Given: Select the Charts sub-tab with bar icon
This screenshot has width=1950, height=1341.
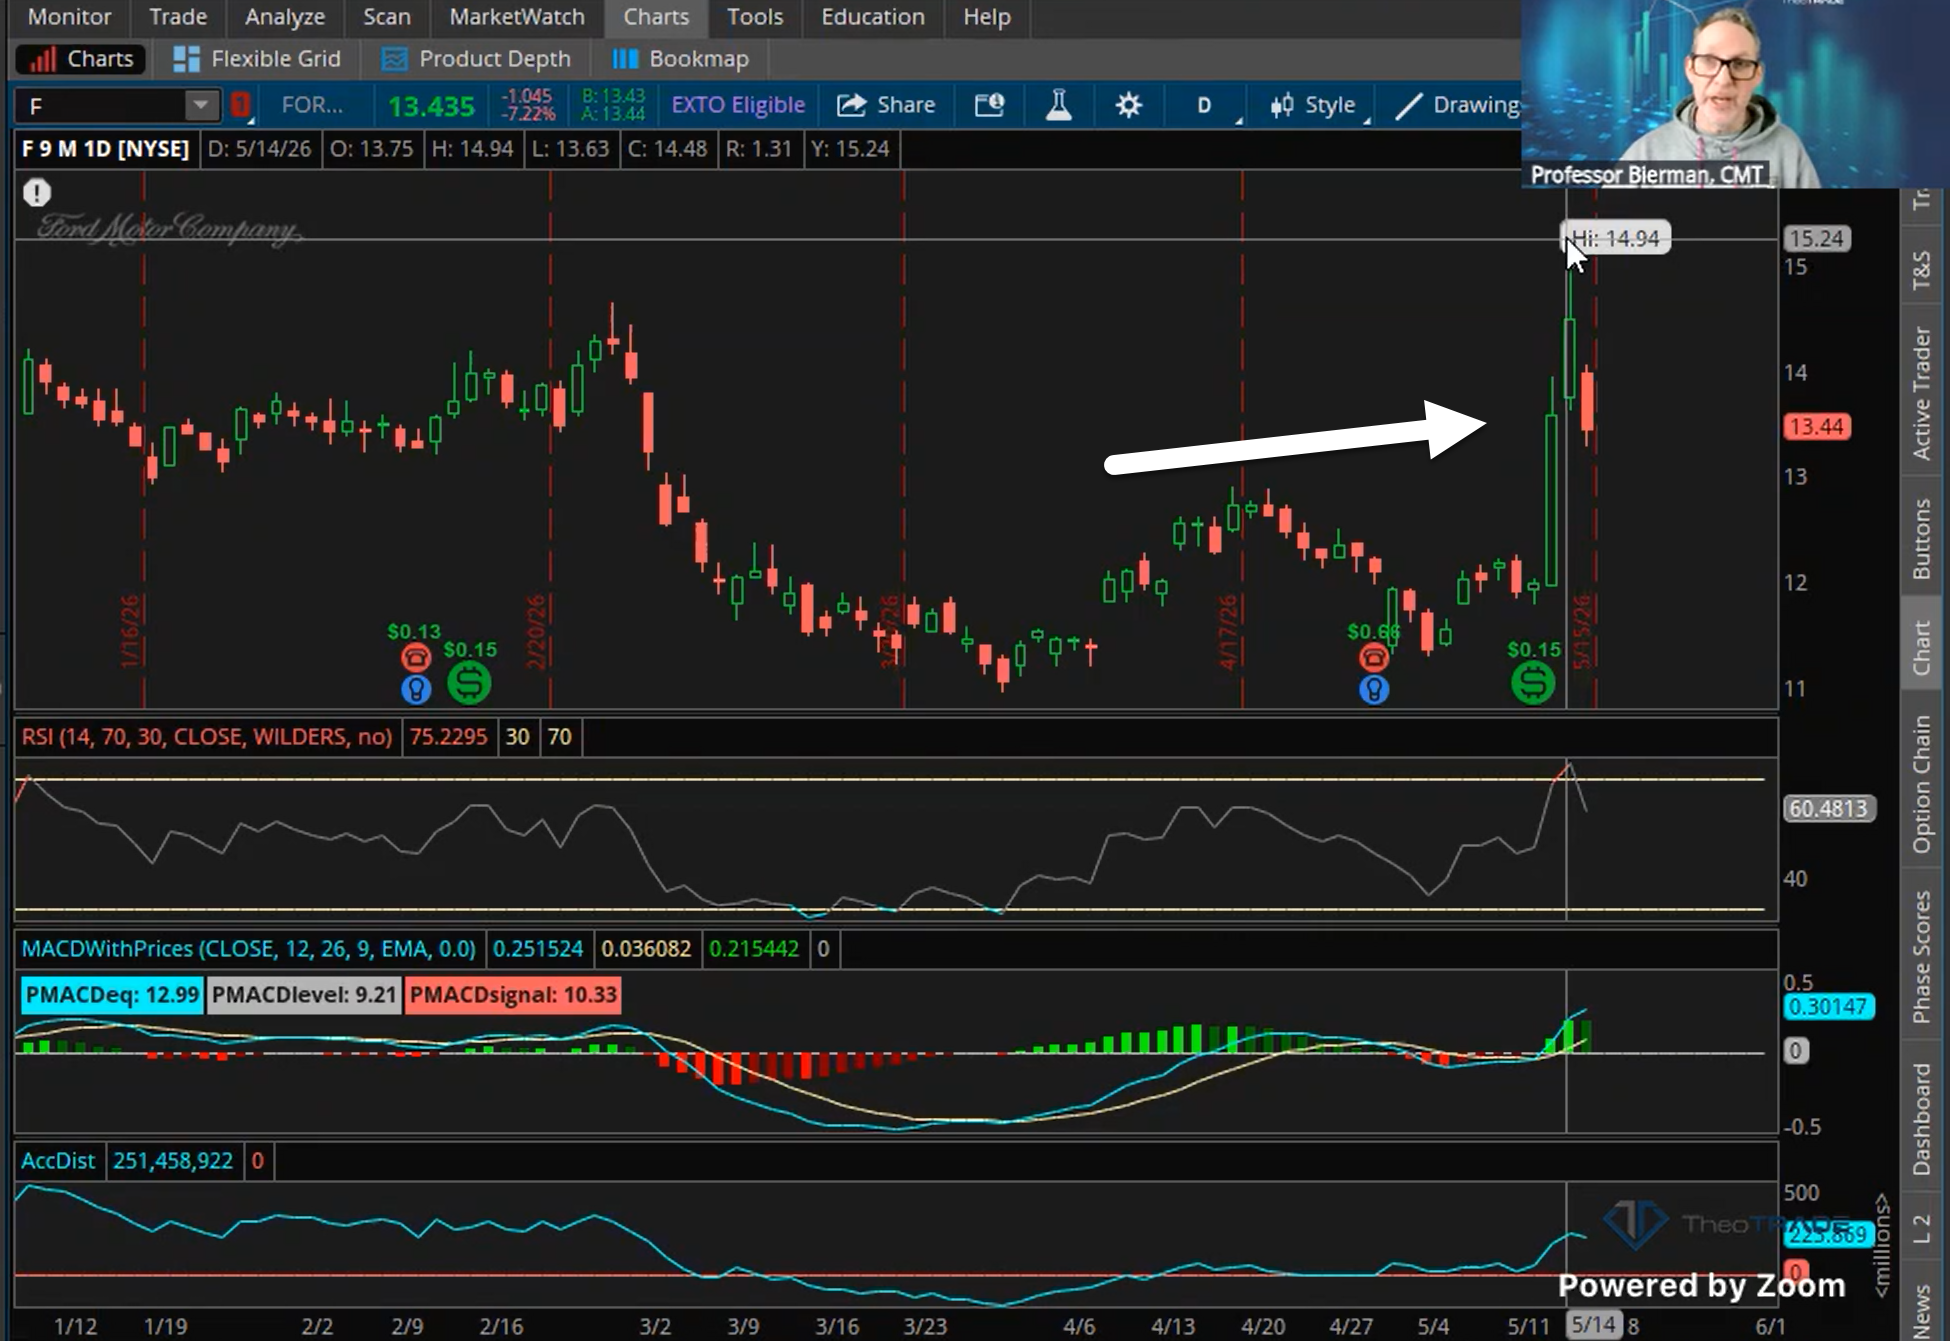Looking at the screenshot, I should [81, 59].
